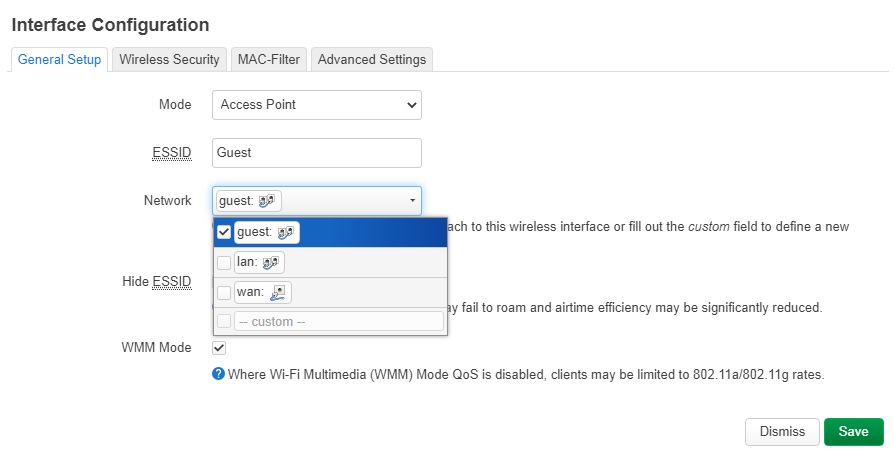
Task: Open the MAC-Filter tab
Action: (x=269, y=59)
